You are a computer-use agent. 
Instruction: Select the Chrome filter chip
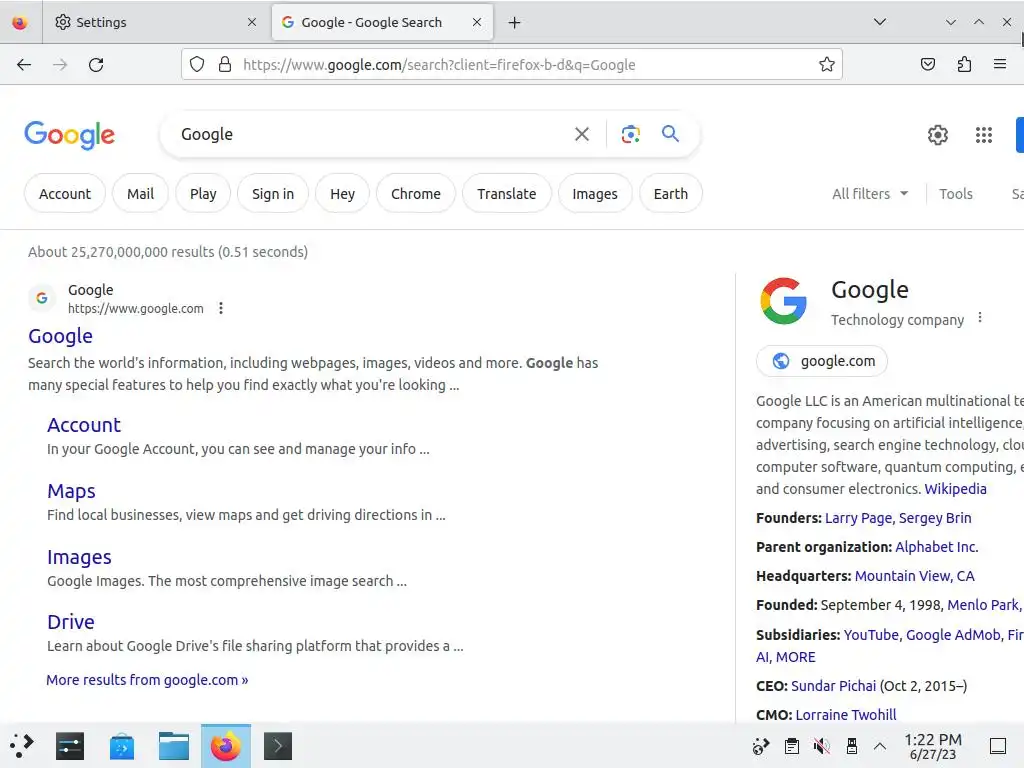tap(416, 194)
